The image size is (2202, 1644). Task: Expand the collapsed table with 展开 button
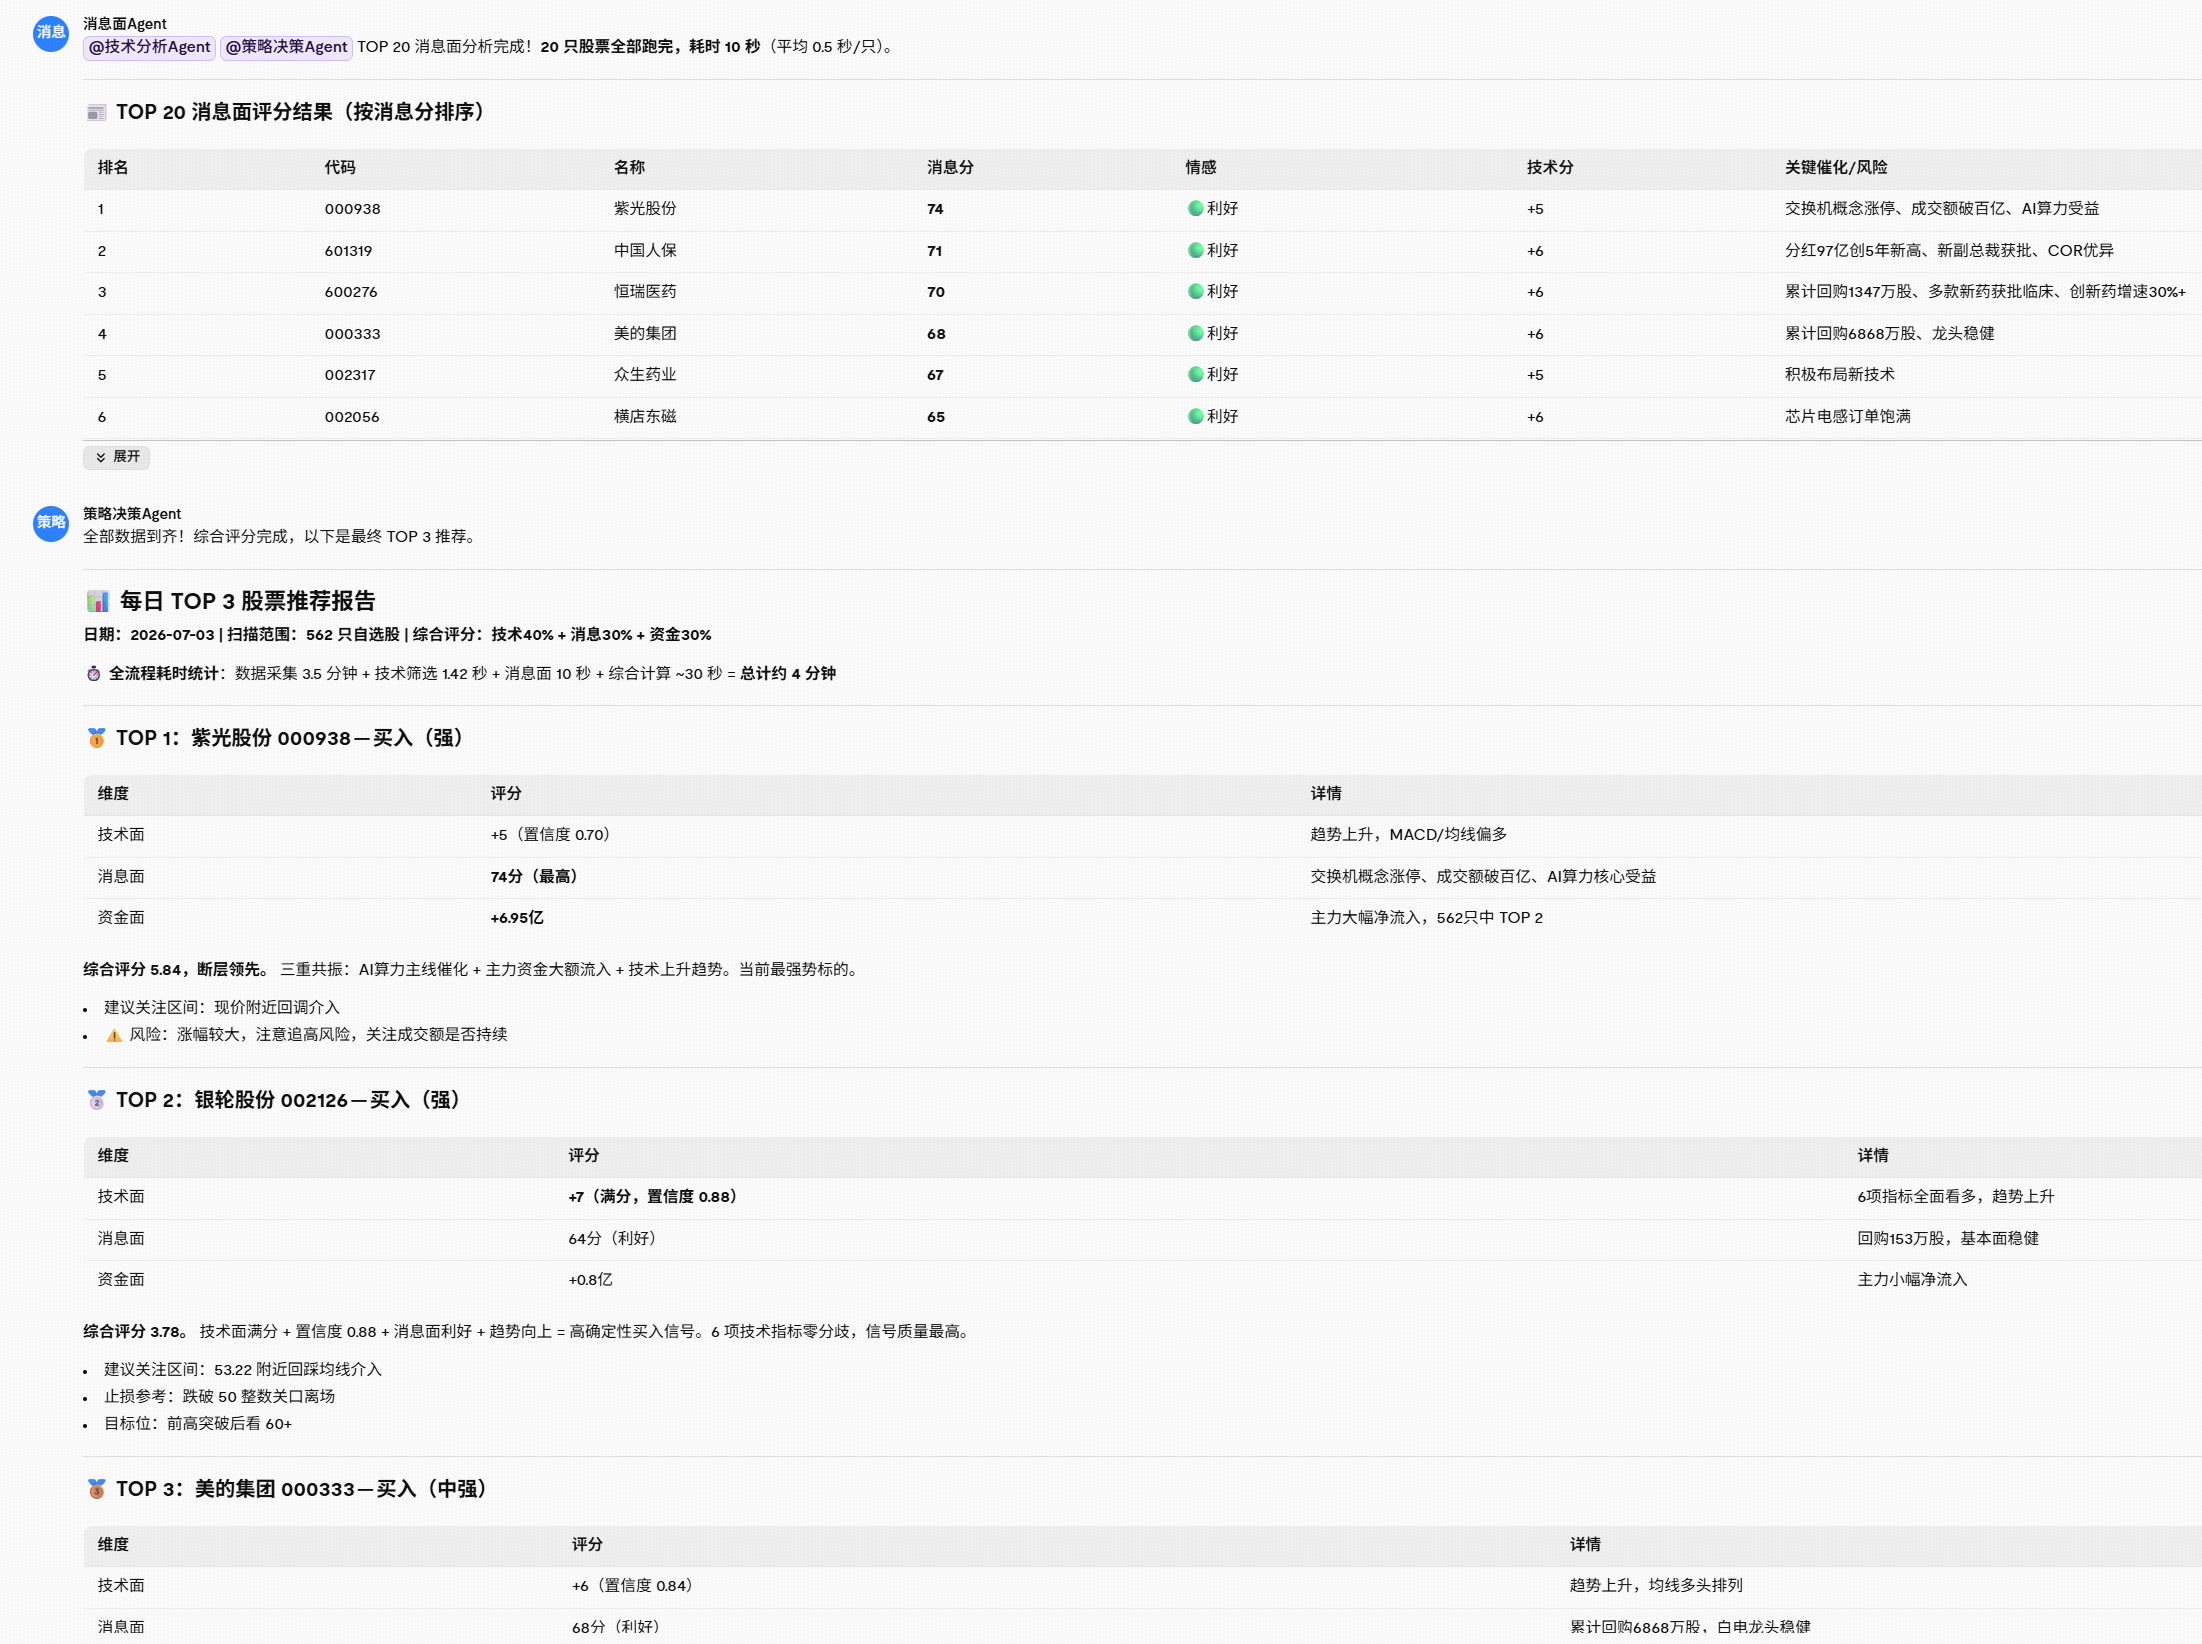117,457
